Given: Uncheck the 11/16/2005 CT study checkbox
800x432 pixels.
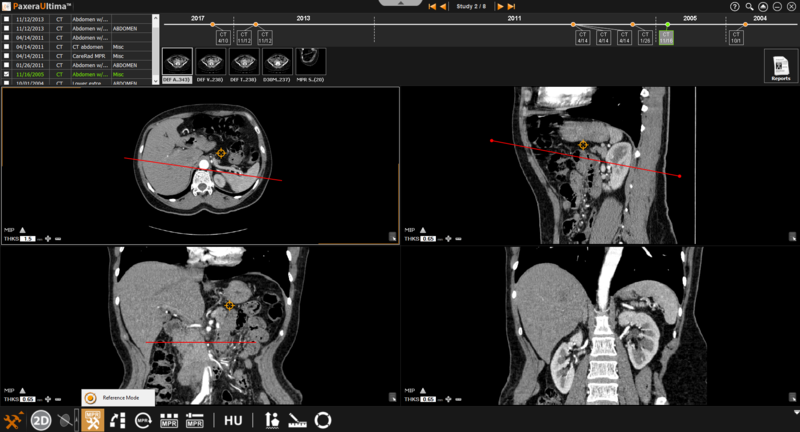Looking at the screenshot, I should 7,74.
